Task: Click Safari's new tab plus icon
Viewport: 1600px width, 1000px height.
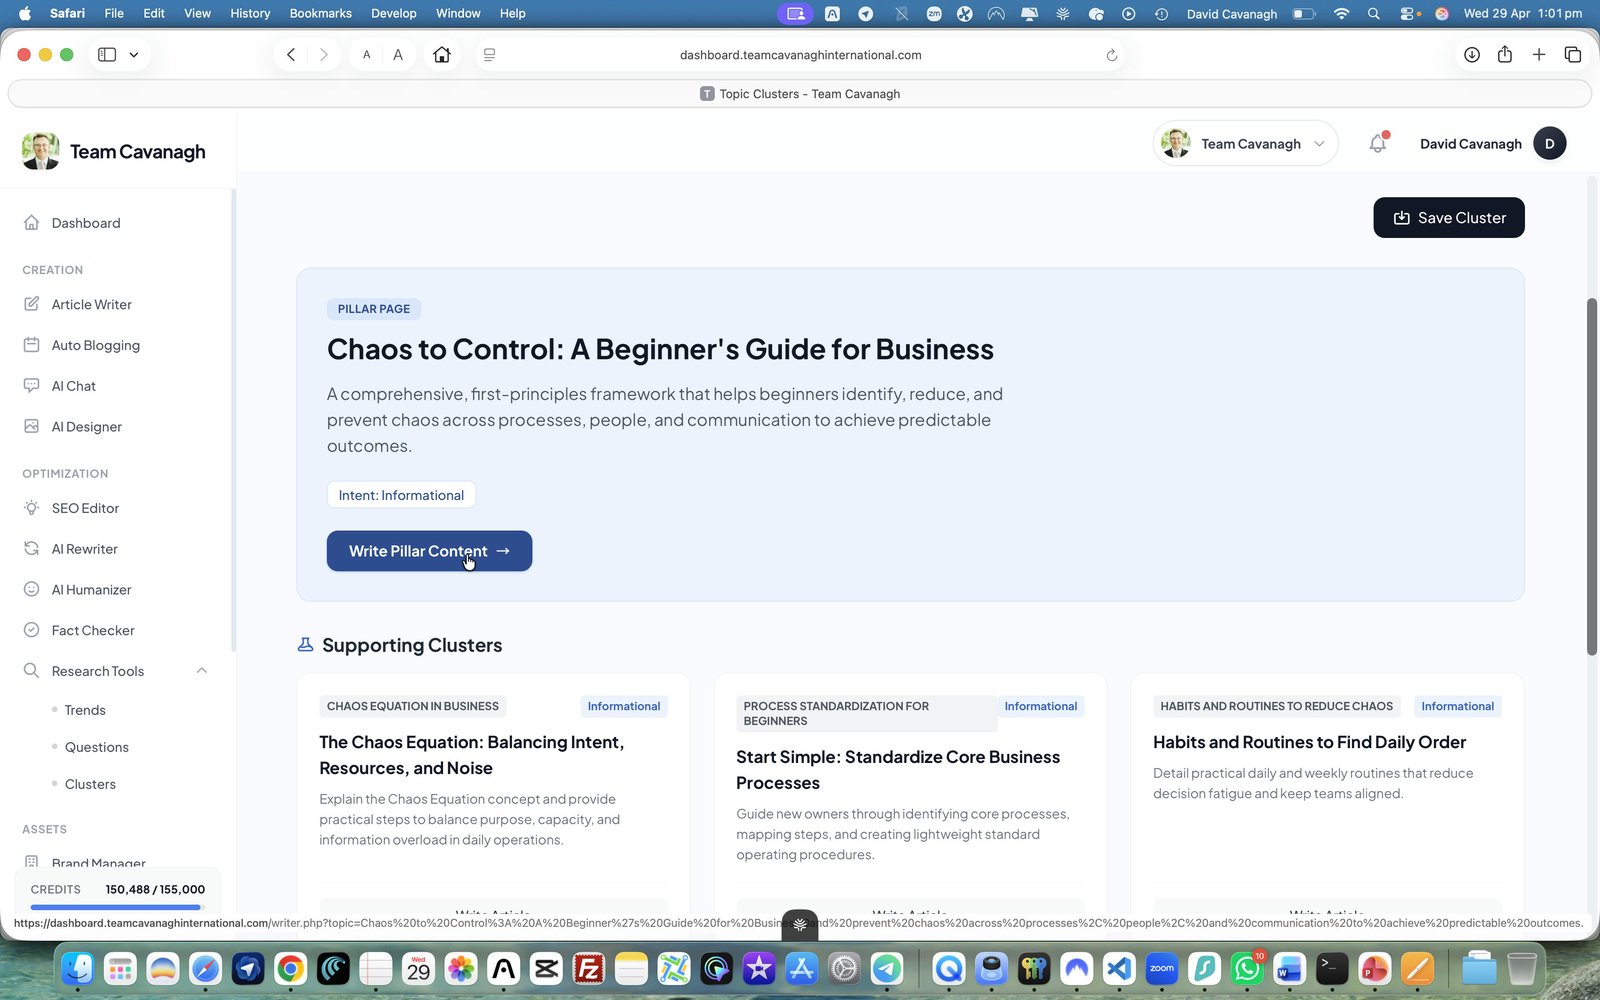Action: point(1539,55)
